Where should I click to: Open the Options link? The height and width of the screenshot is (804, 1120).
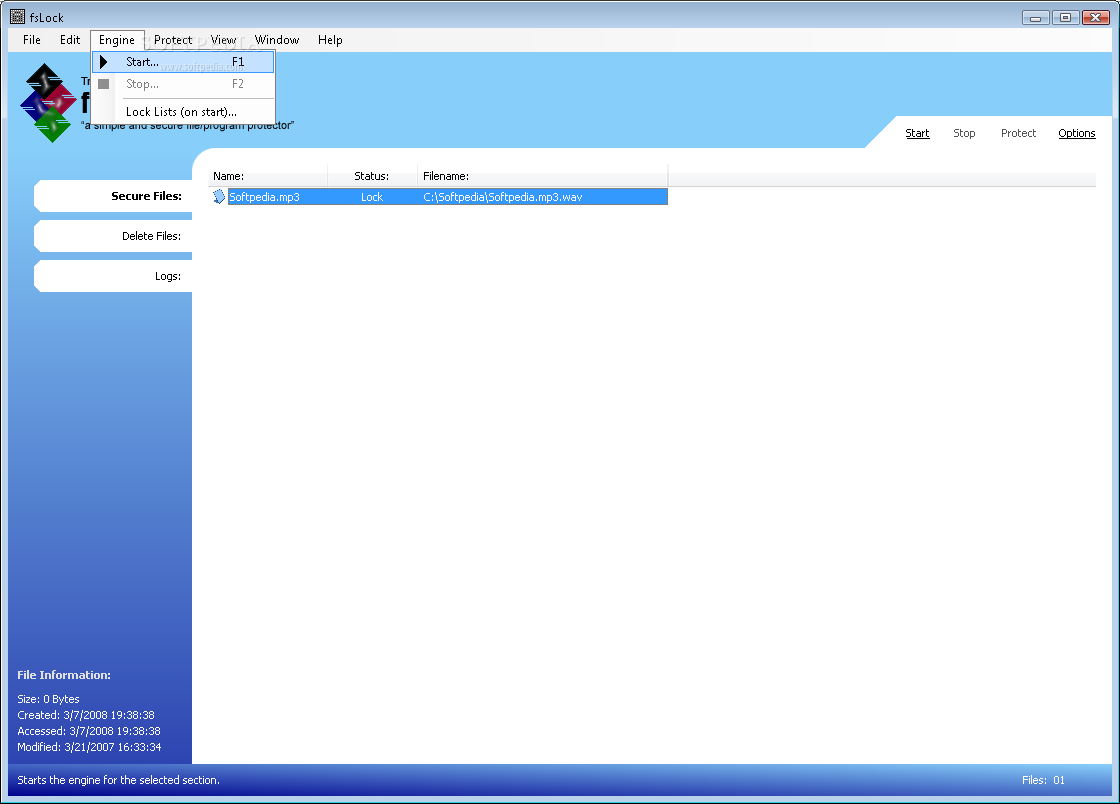(x=1076, y=133)
